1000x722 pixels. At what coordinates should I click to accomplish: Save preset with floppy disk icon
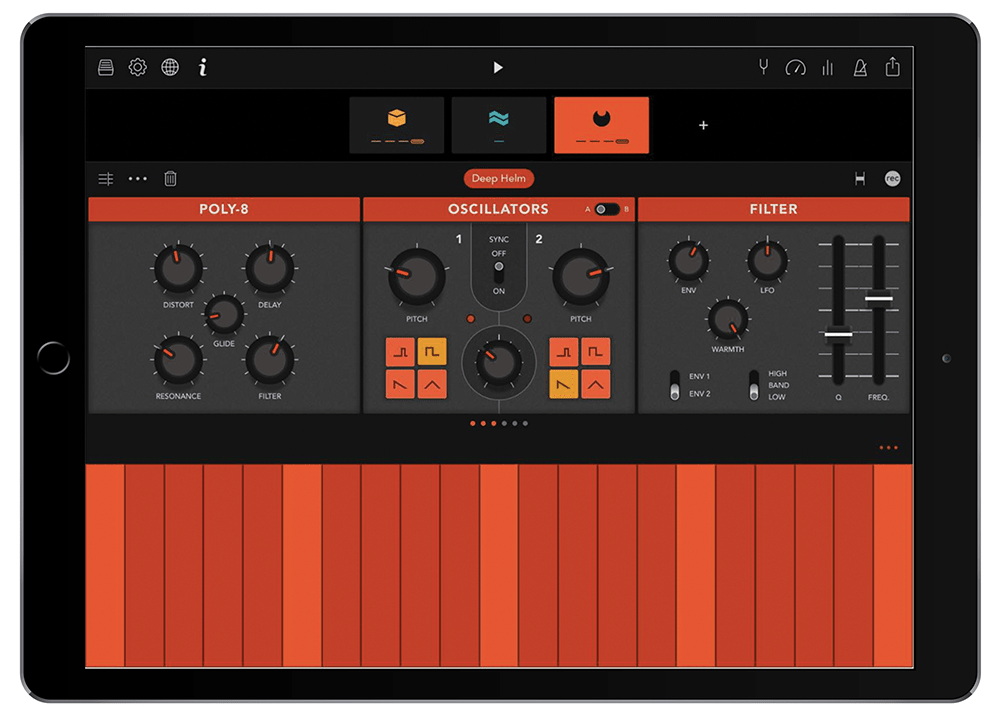860,179
